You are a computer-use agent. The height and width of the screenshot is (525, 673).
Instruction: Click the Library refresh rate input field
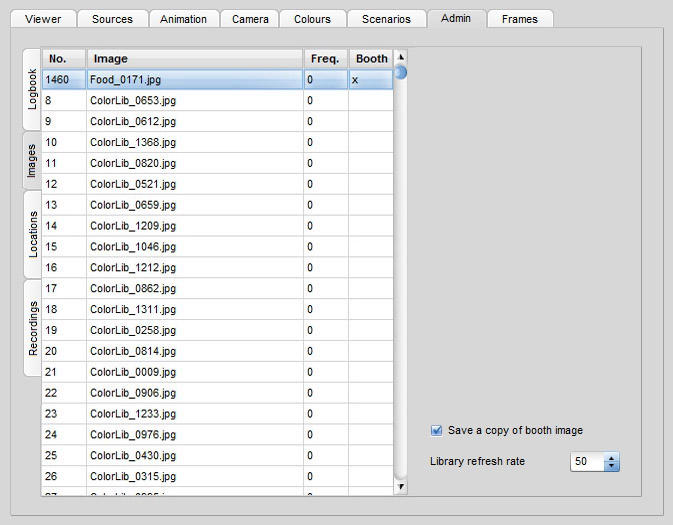point(587,462)
